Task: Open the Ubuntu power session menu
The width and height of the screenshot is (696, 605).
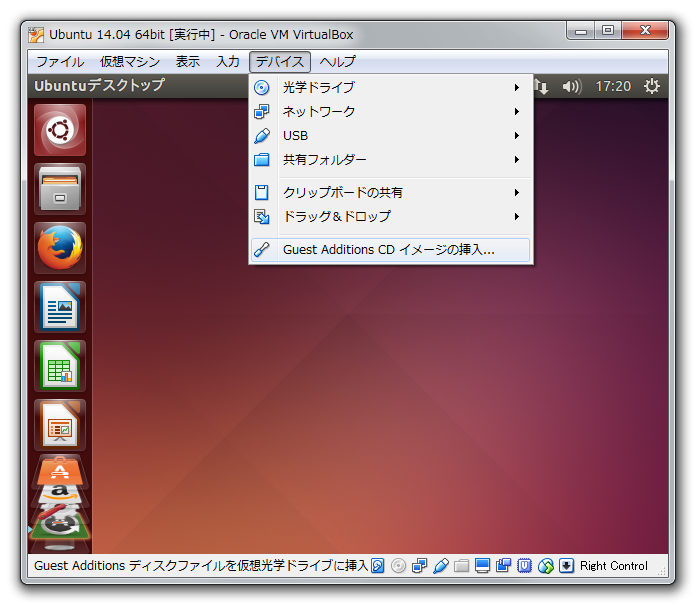Action: coord(652,86)
